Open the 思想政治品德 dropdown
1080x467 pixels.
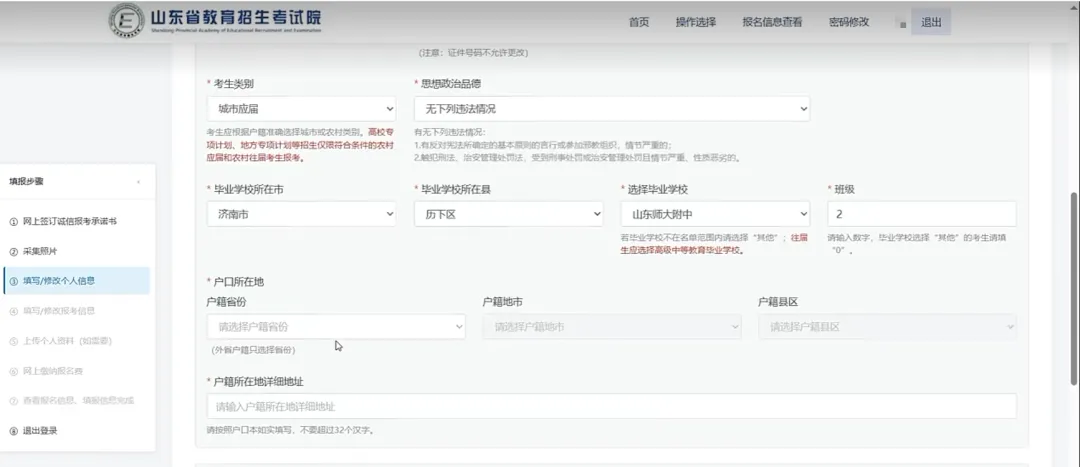pos(612,109)
